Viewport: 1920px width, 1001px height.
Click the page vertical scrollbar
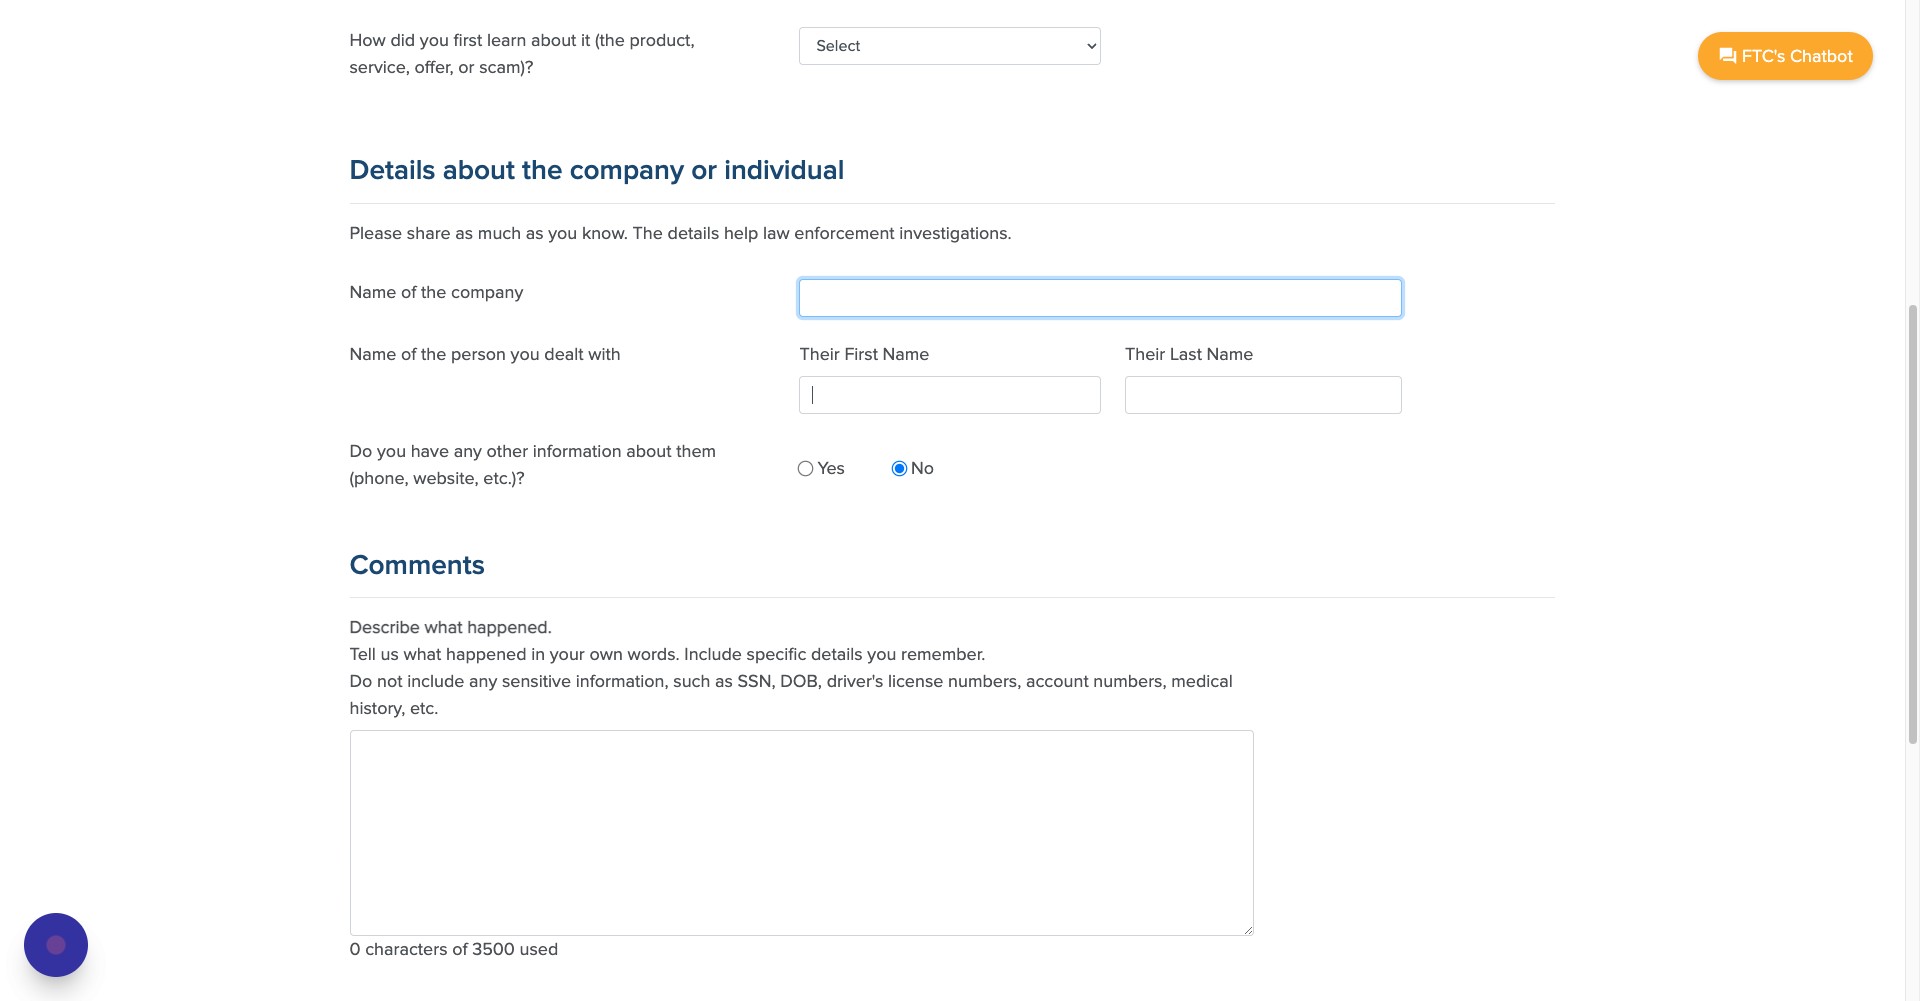1913,520
